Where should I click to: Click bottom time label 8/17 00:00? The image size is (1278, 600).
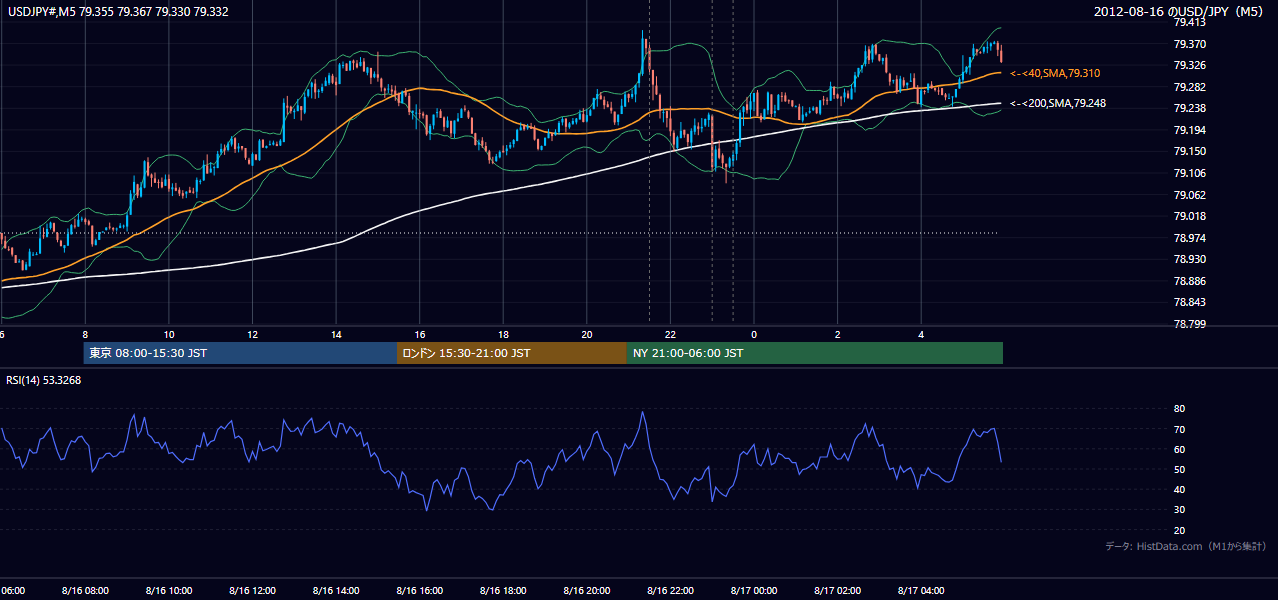[754, 590]
